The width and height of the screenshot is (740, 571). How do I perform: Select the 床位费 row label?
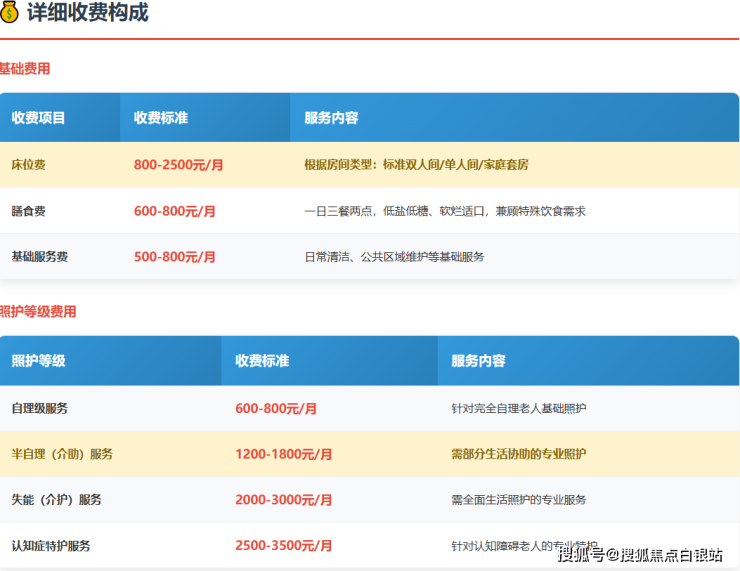[28, 165]
